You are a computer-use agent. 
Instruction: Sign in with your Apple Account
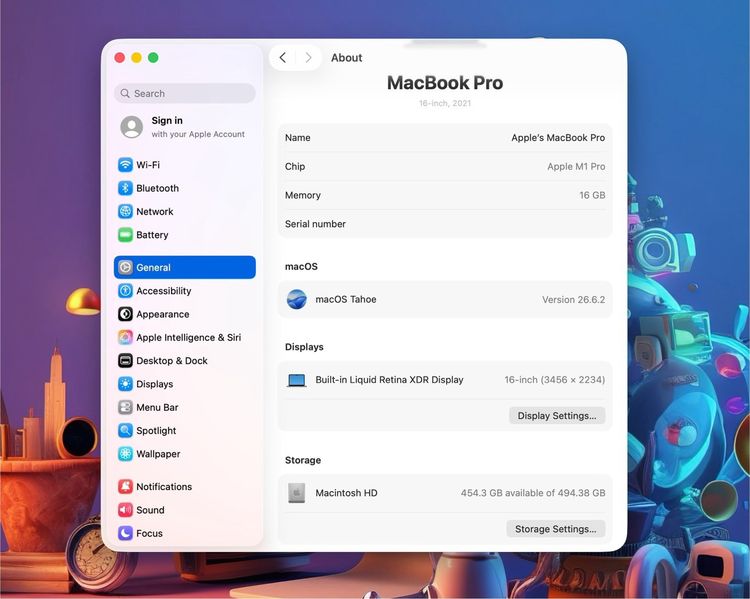click(x=185, y=127)
